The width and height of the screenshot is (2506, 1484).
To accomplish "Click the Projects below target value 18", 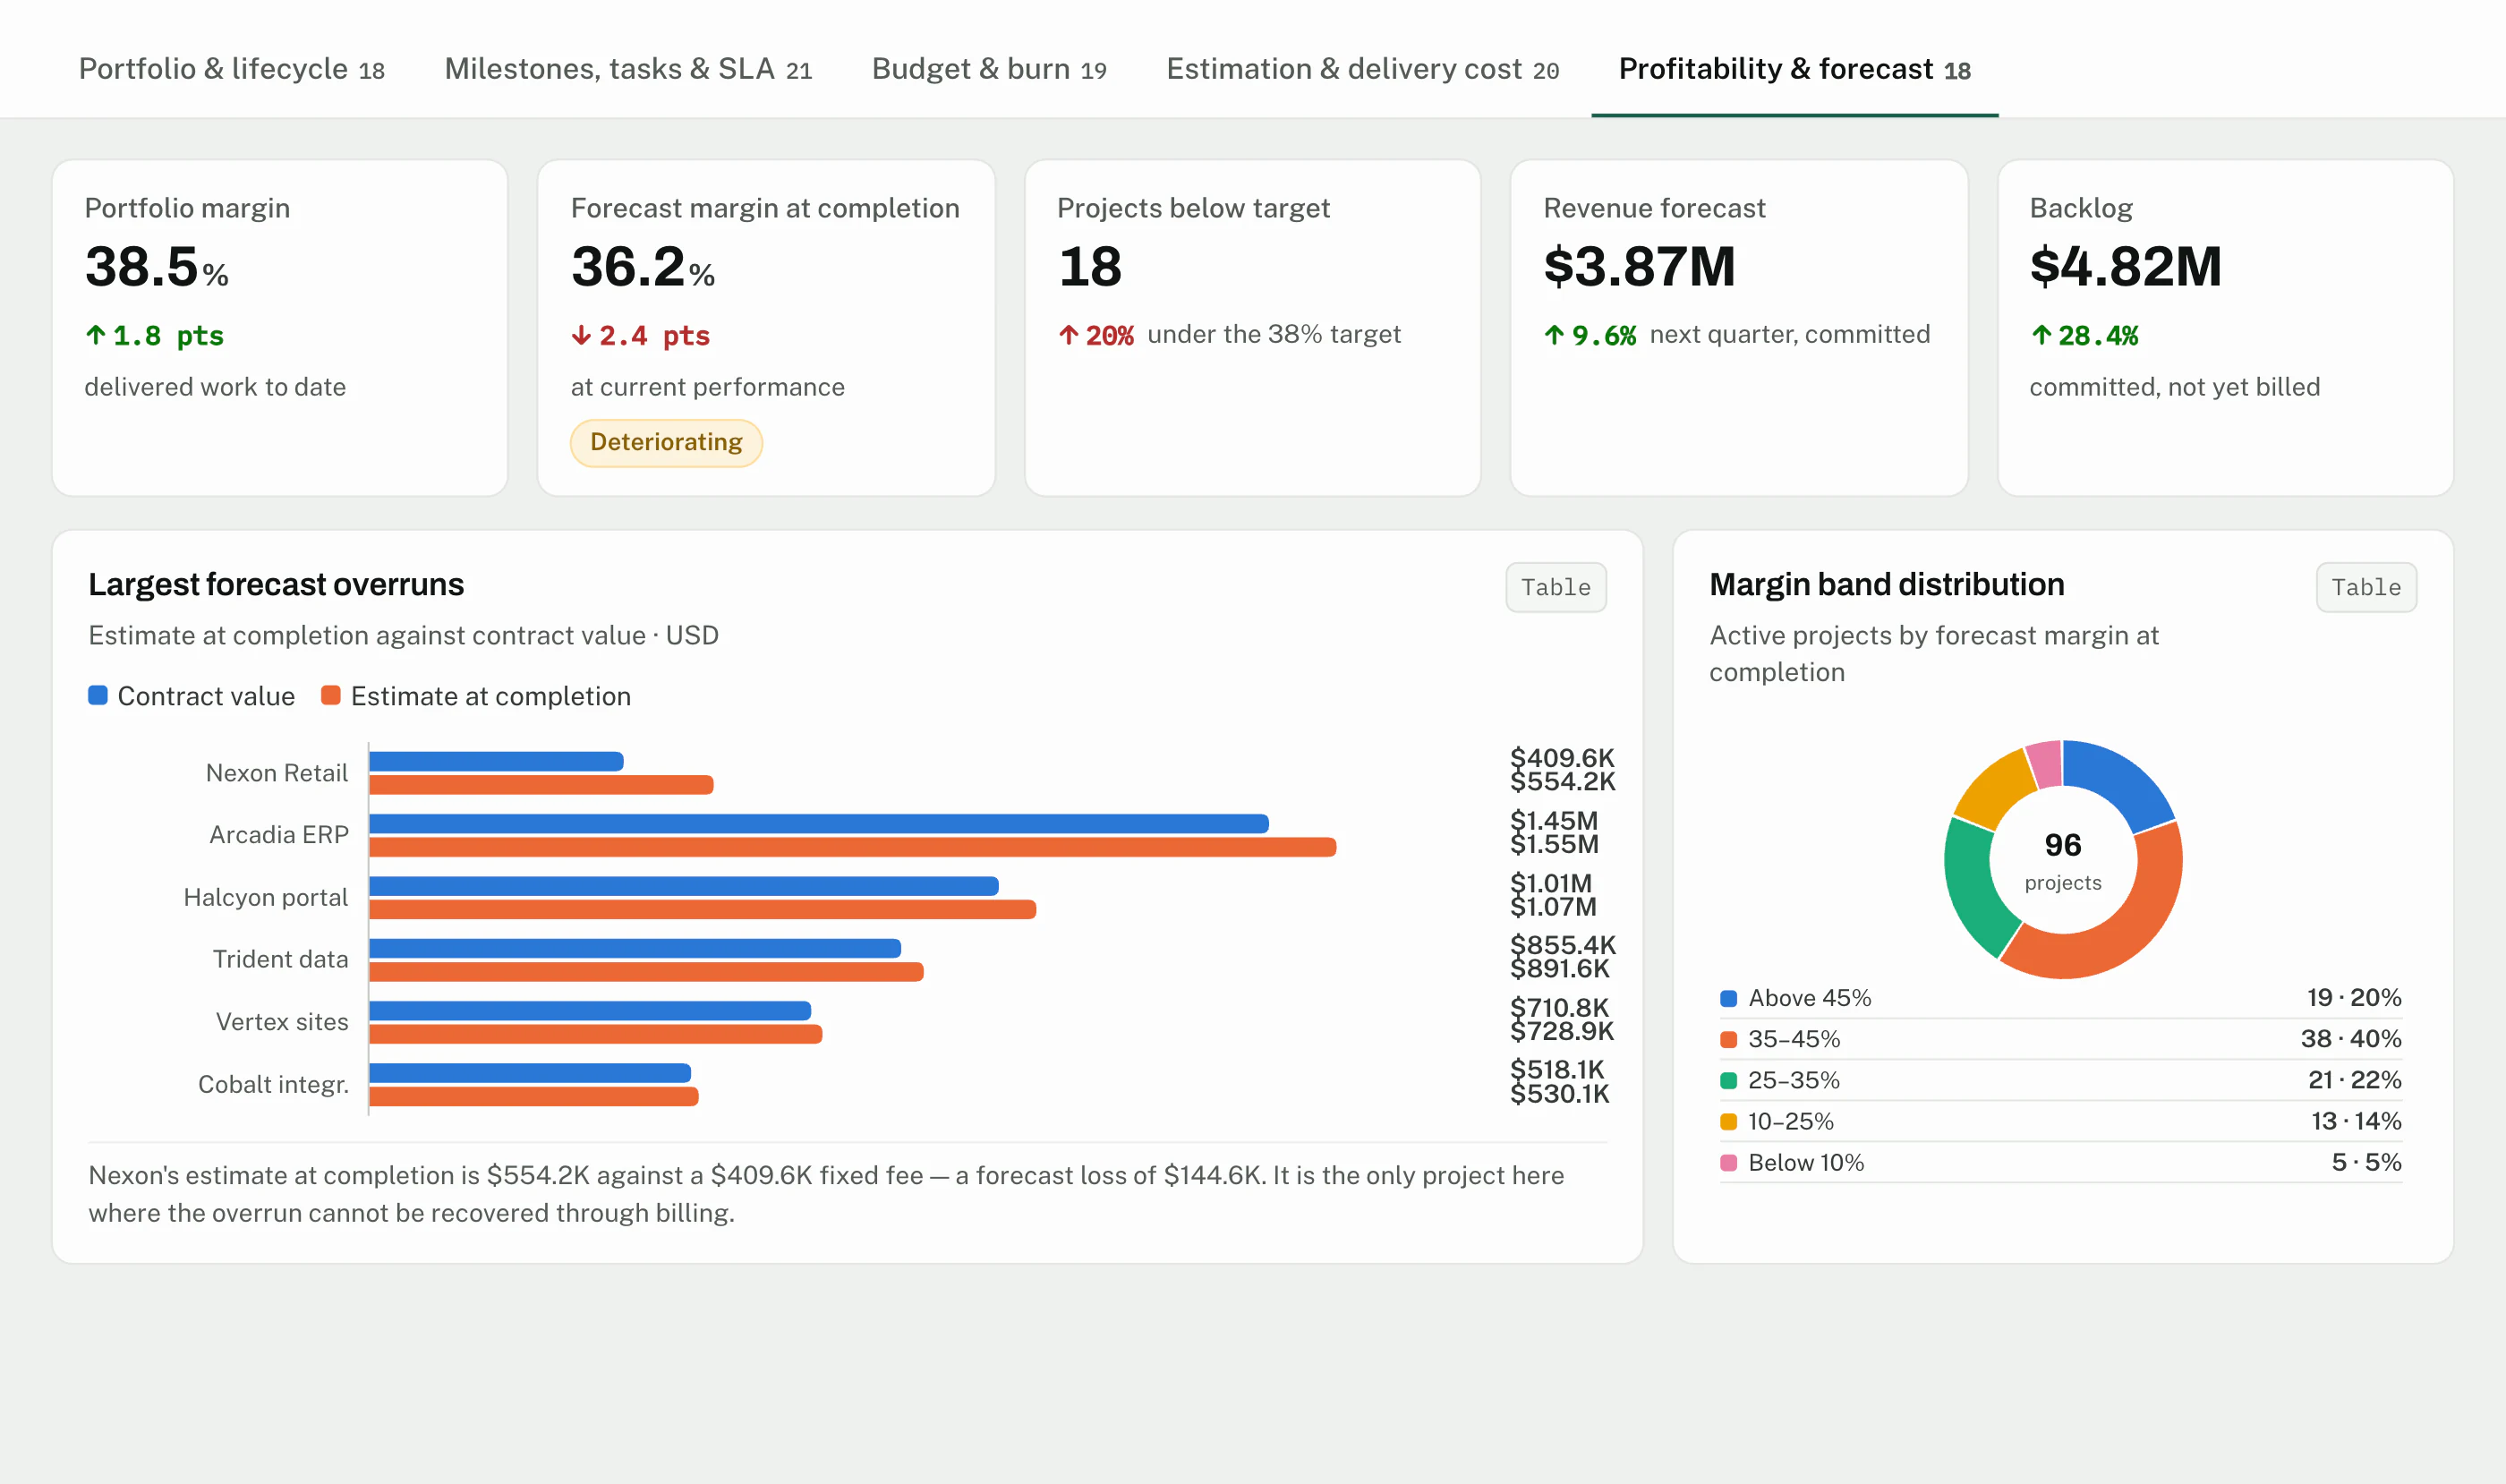I will (1090, 267).
